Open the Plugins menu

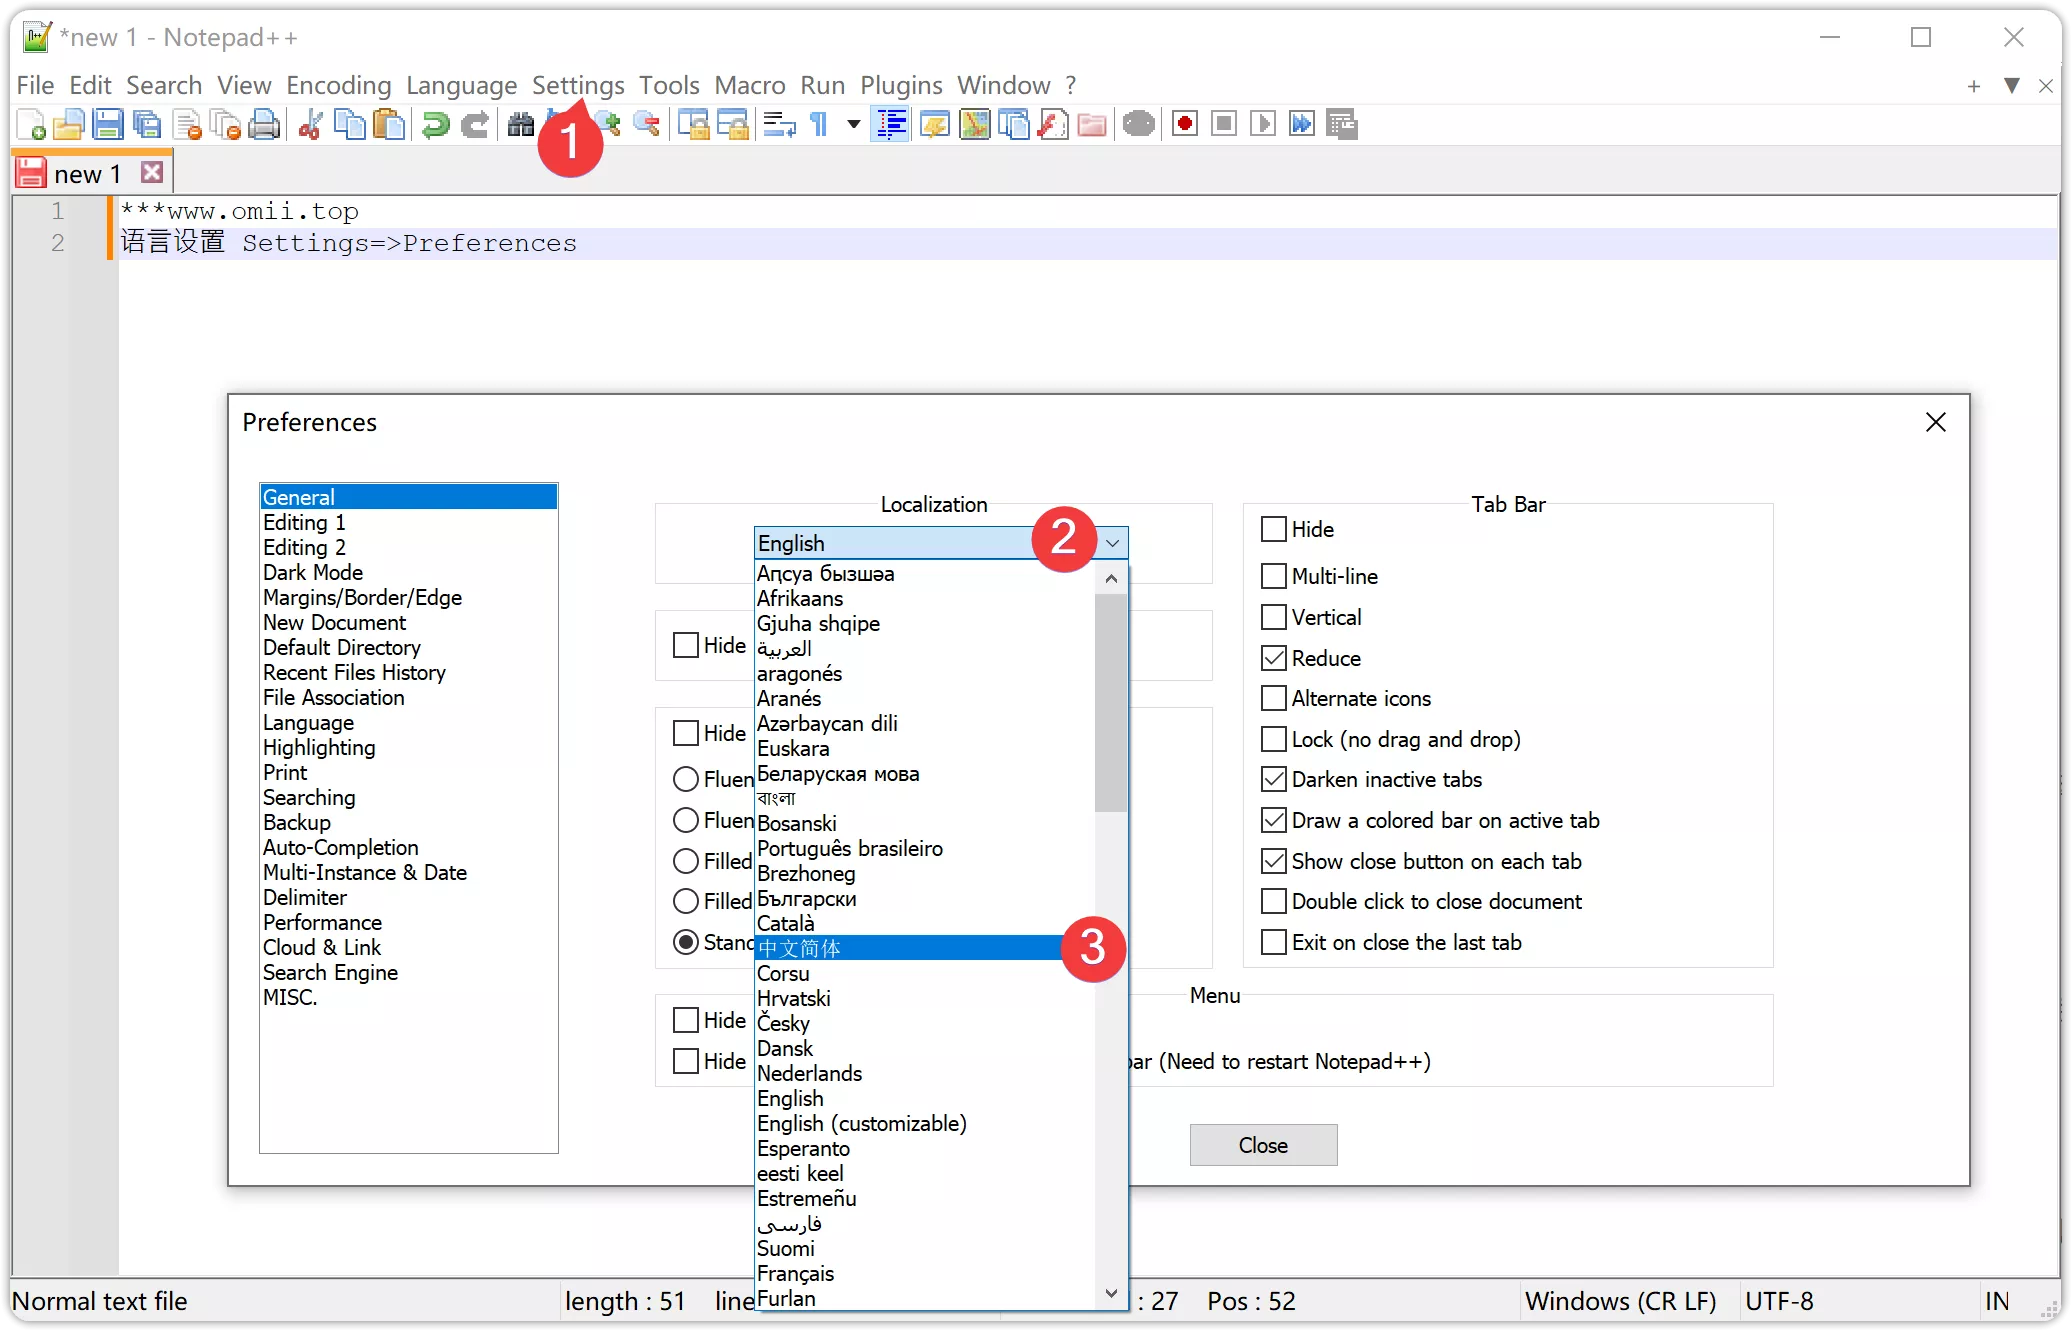(x=901, y=85)
